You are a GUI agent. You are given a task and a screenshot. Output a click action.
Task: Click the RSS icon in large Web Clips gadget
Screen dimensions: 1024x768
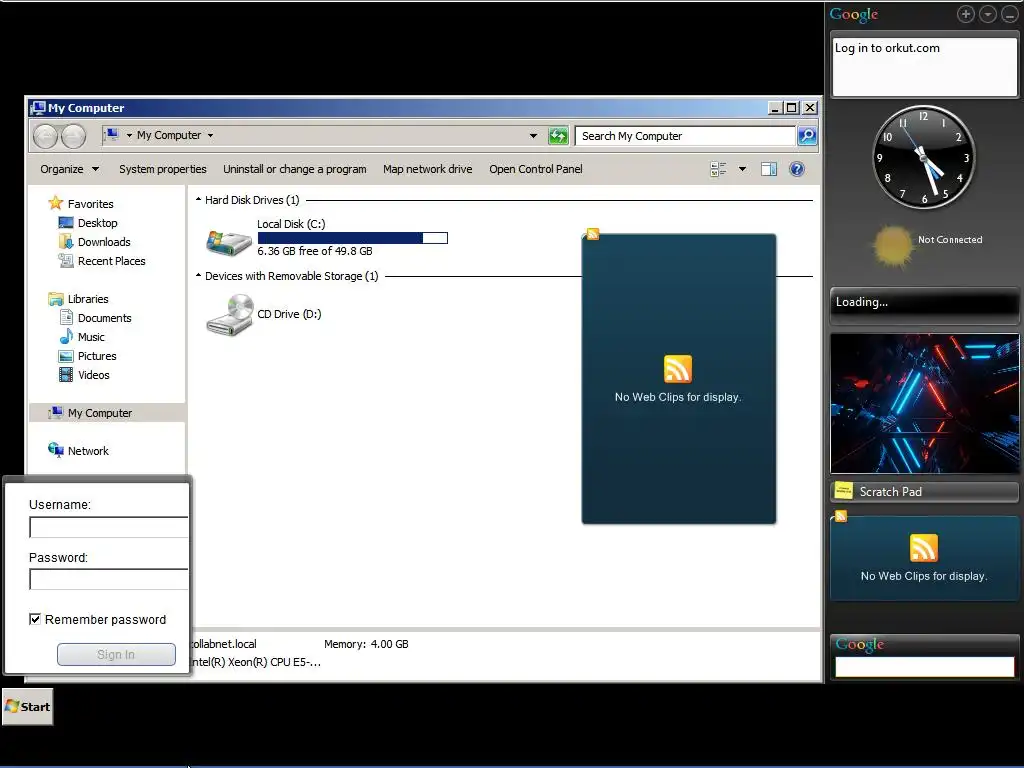coord(678,369)
